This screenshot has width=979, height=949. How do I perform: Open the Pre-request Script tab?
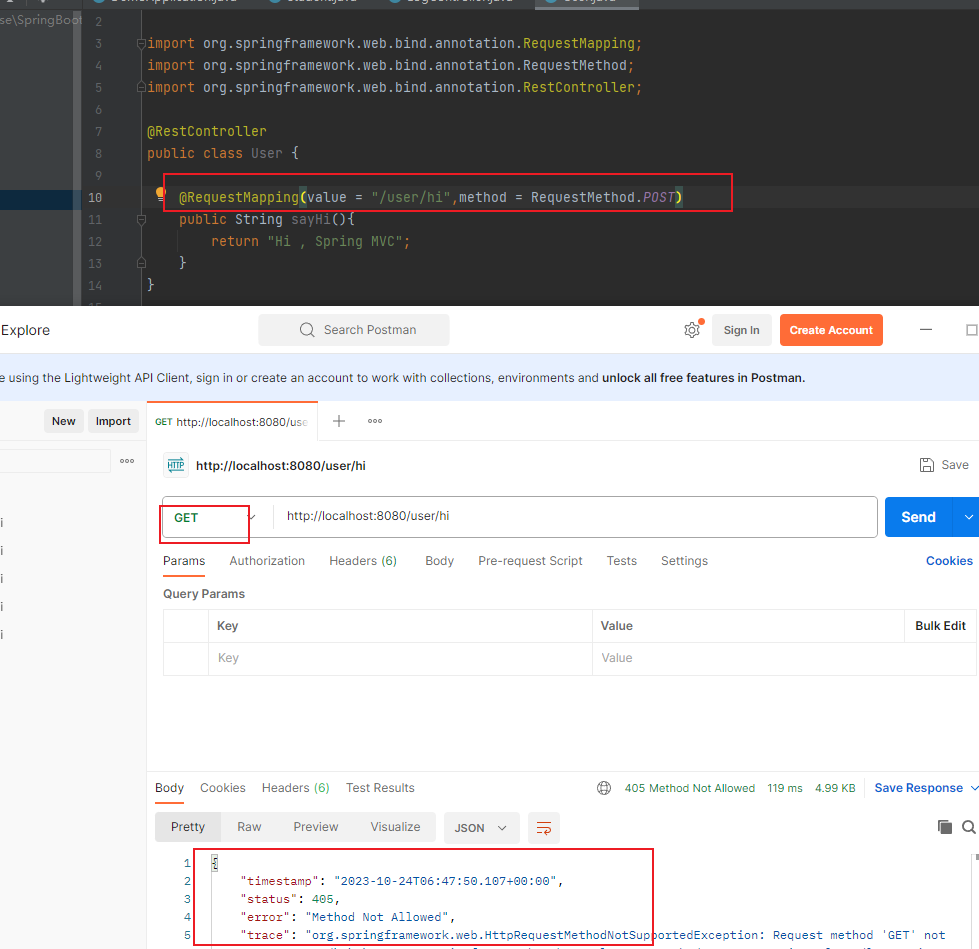click(x=530, y=561)
